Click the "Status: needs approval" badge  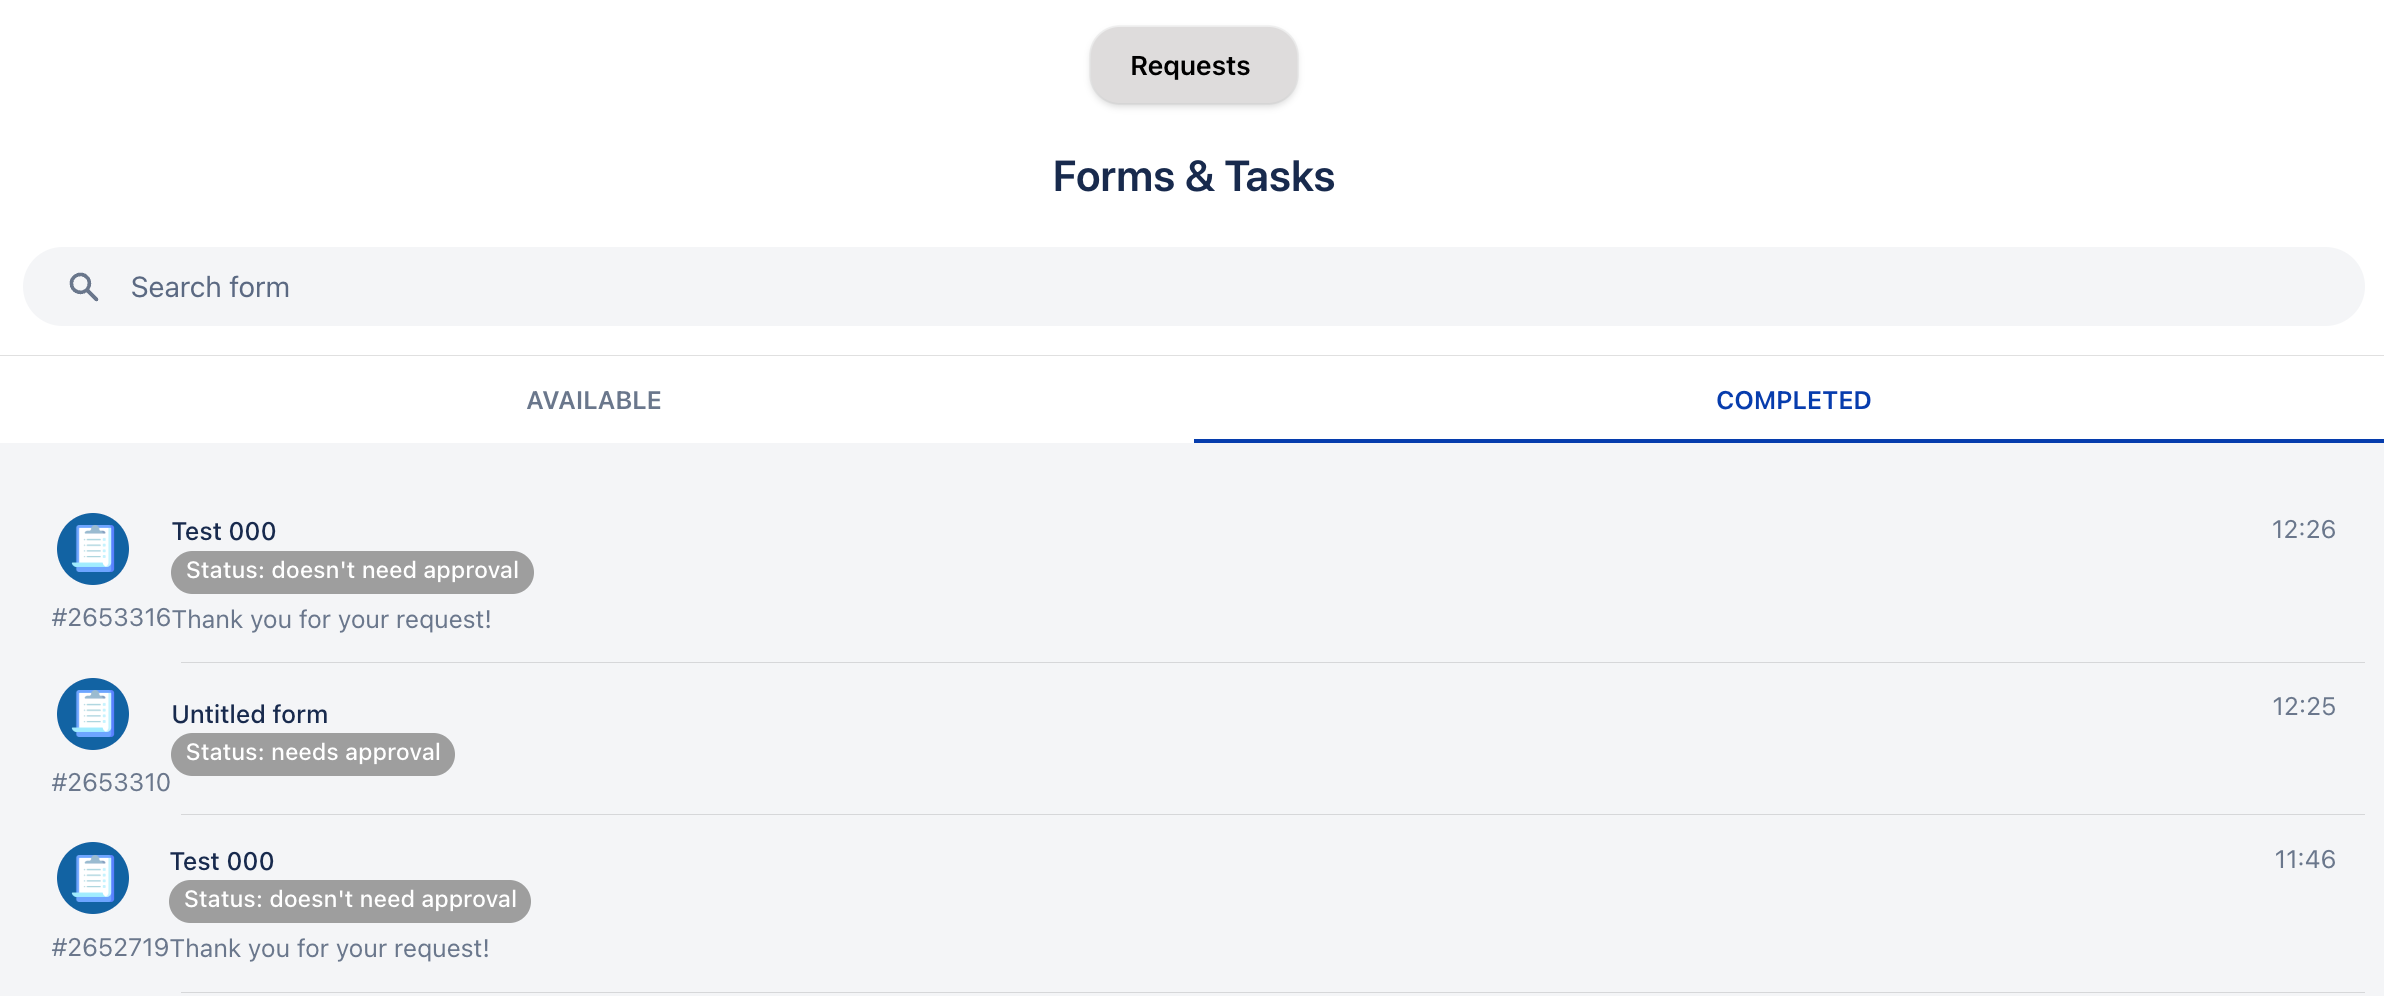tap(313, 753)
